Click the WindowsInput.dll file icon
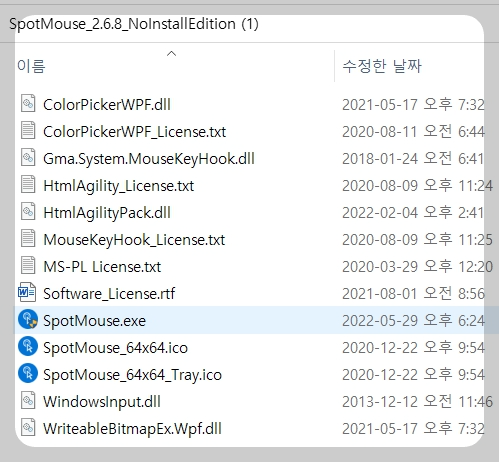 tap(28, 400)
